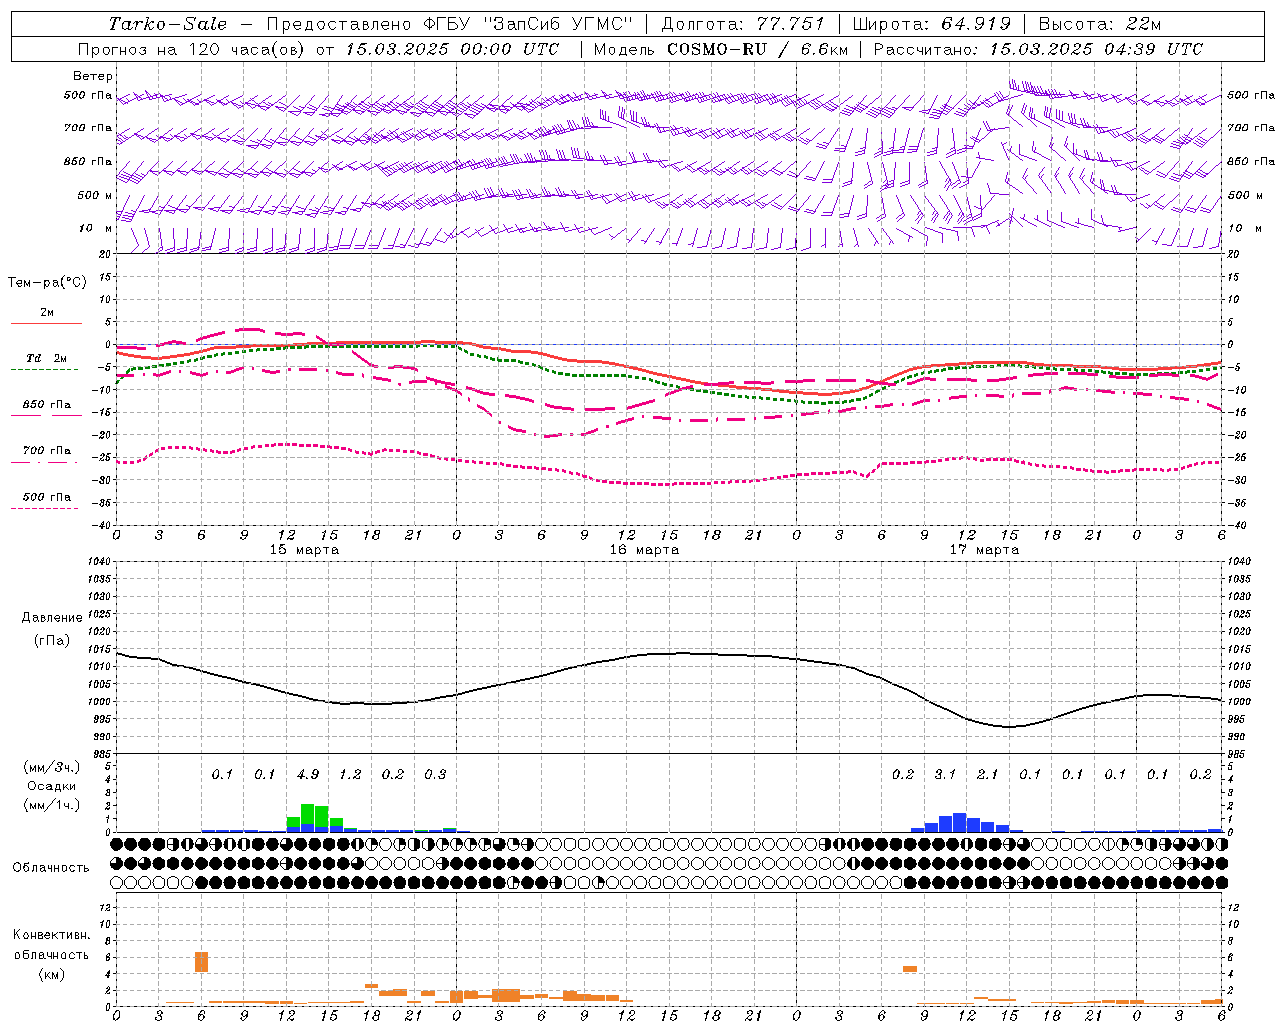The image size is (1280, 1024).
Task: Click the '16 марта' date label
Action: pyautogui.click(x=645, y=550)
